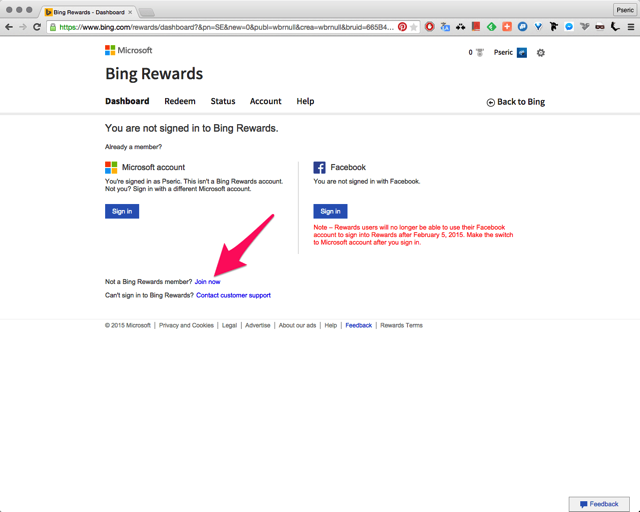Click the Feedback button at bottom right
This screenshot has height=512, width=640.
tap(599, 504)
